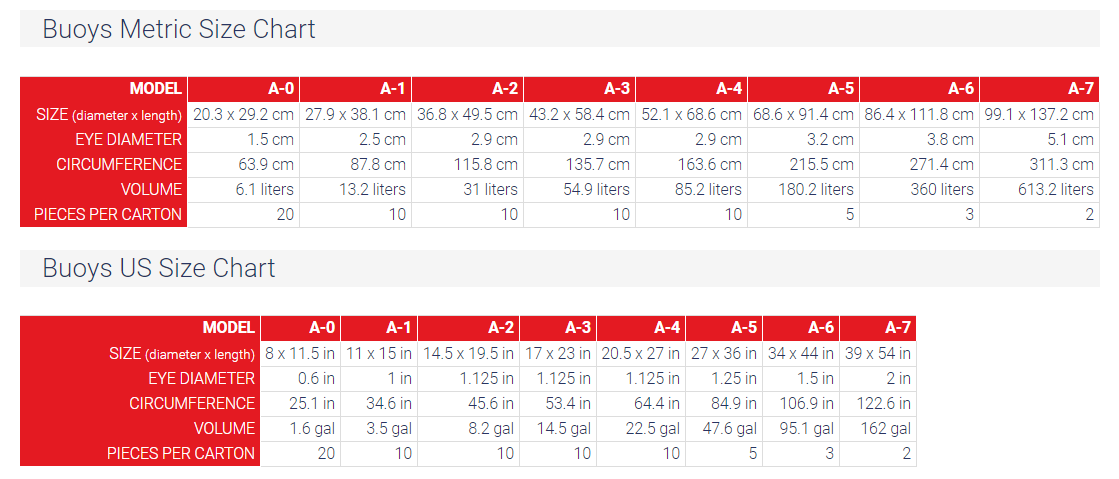Click the 20.3 x 29.2 cm size cell

(x=243, y=115)
